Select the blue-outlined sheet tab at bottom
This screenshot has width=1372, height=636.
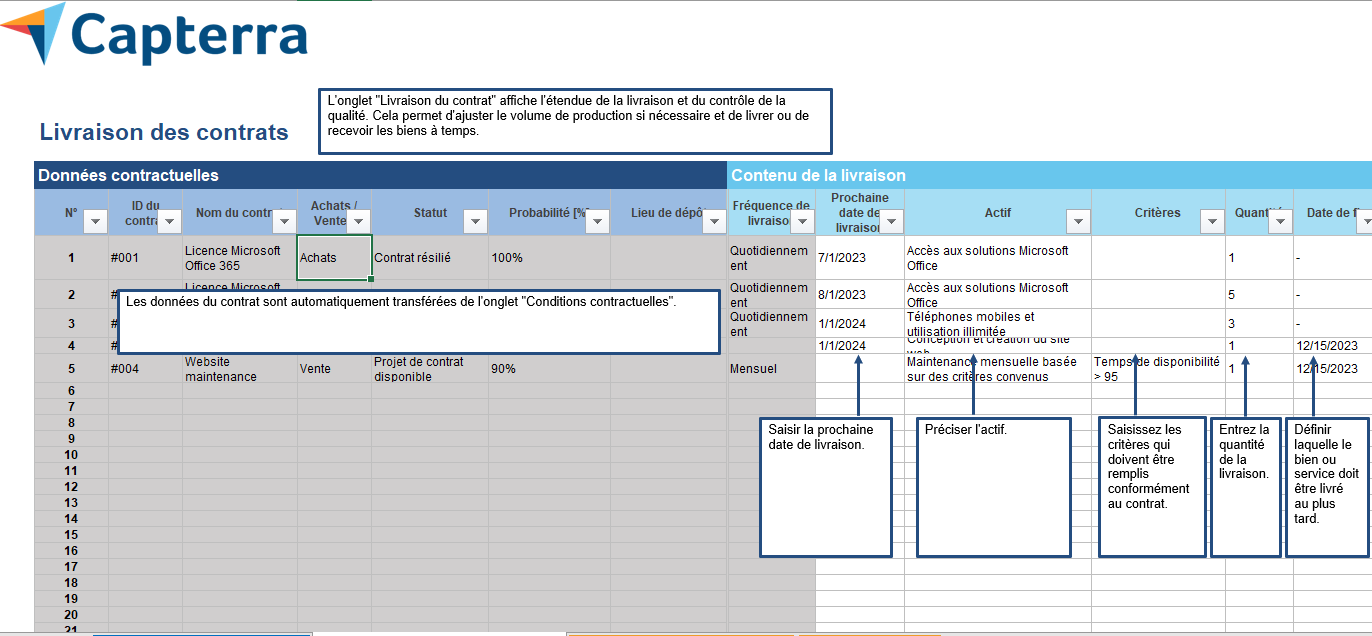pos(200,632)
